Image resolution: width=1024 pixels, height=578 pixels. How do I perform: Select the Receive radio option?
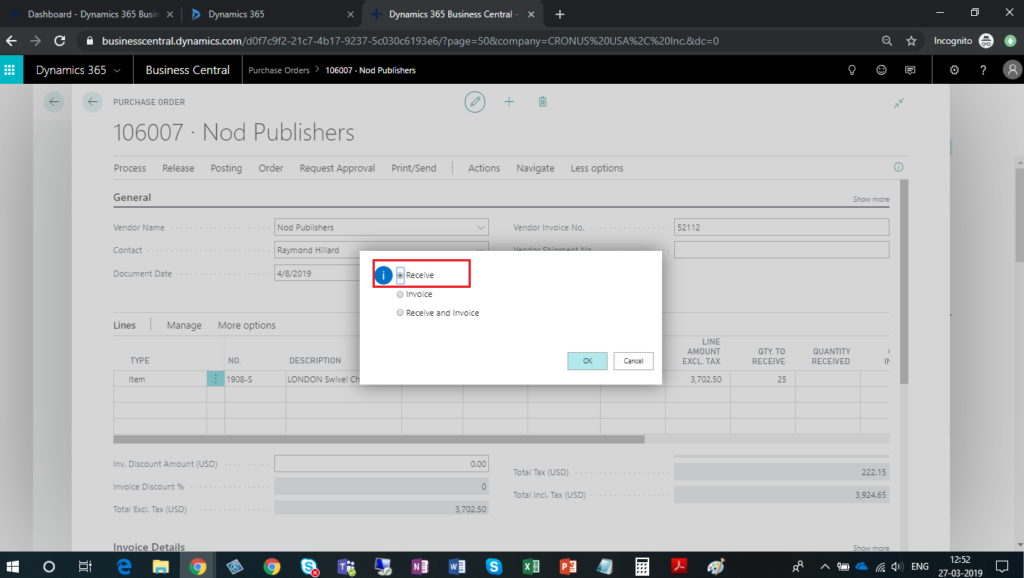[x=401, y=275]
